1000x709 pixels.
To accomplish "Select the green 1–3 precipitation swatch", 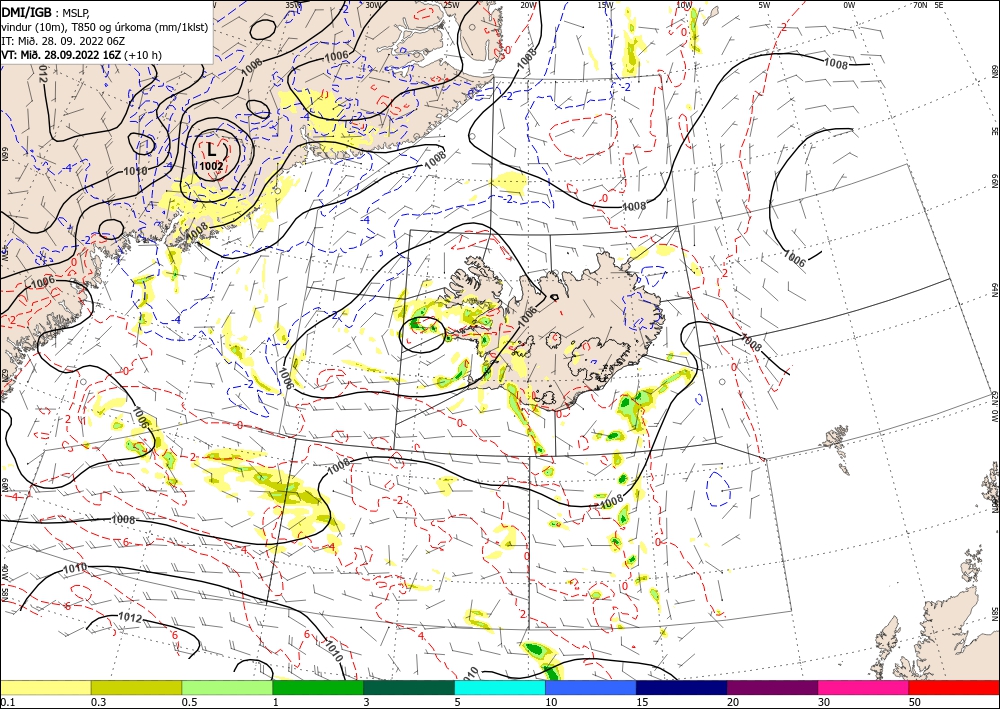I will click(x=318, y=688).
